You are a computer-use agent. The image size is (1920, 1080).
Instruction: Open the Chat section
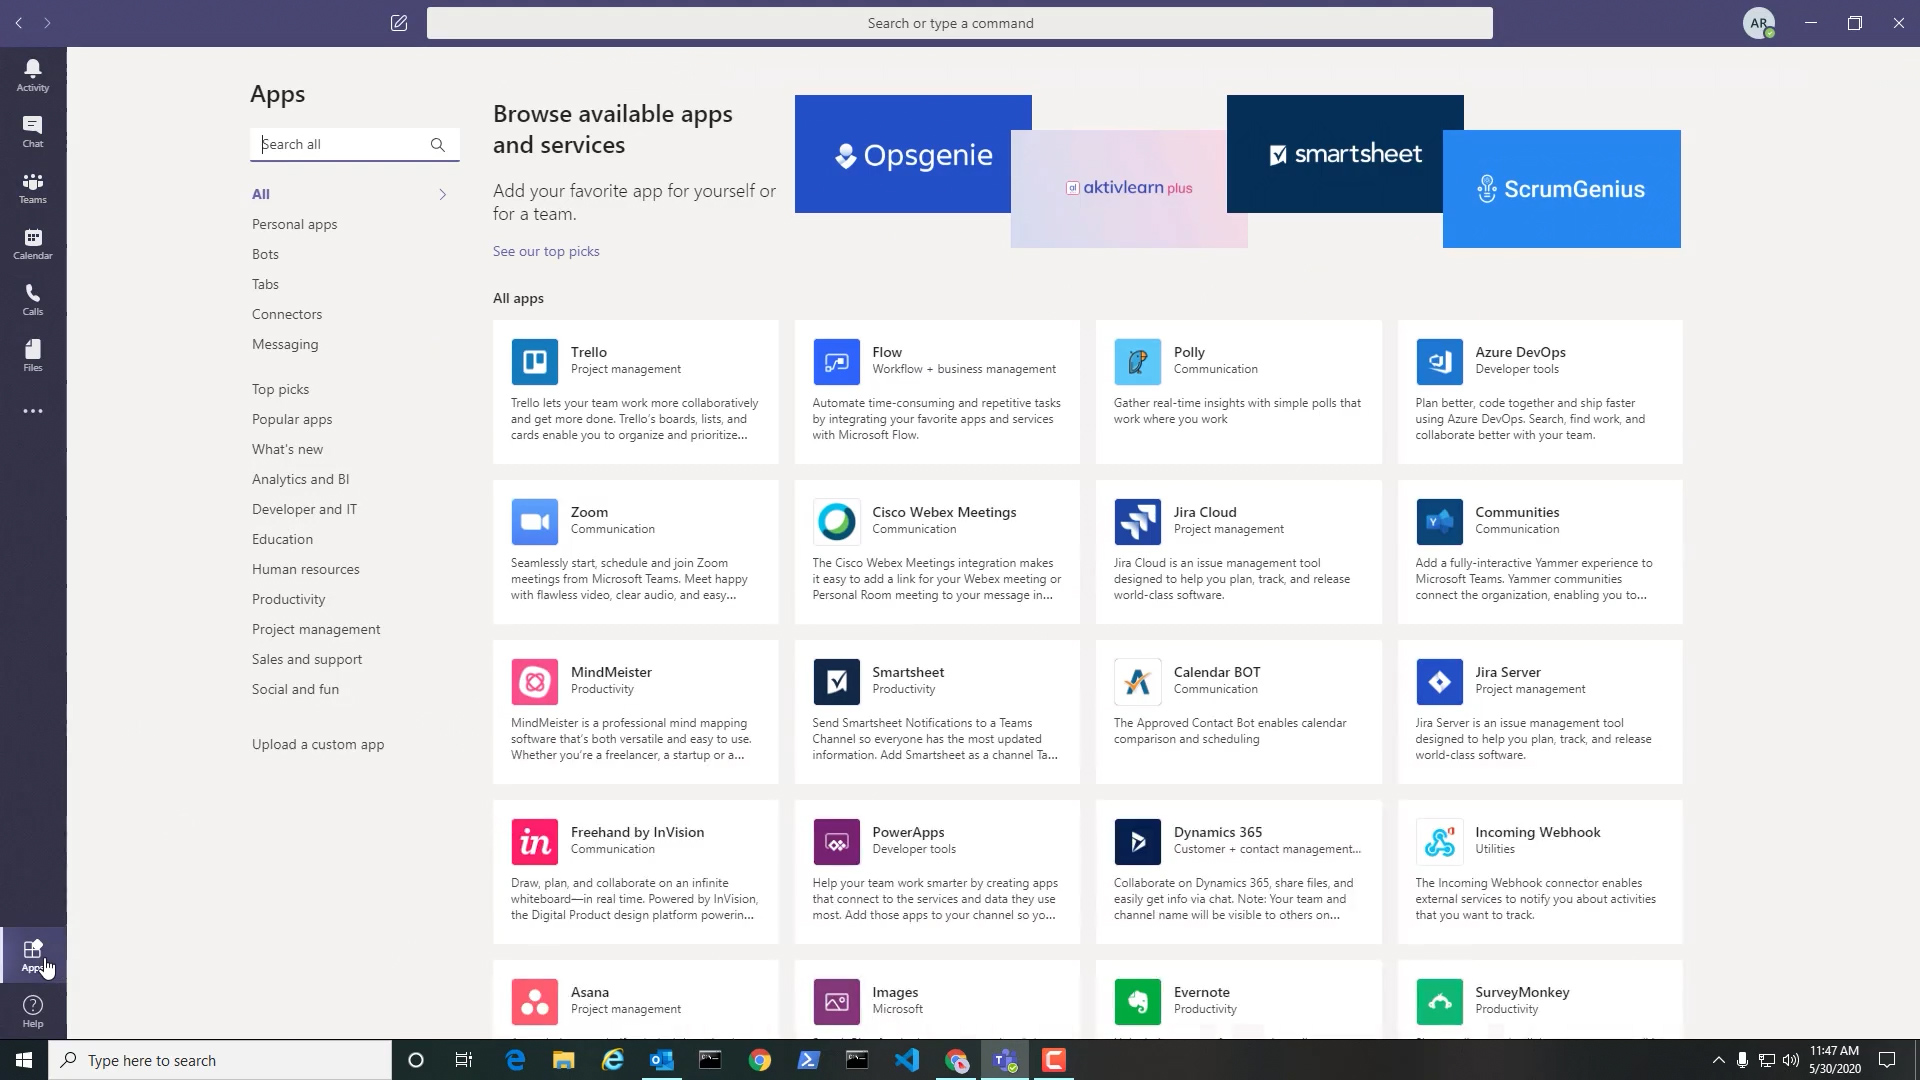pyautogui.click(x=33, y=131)
